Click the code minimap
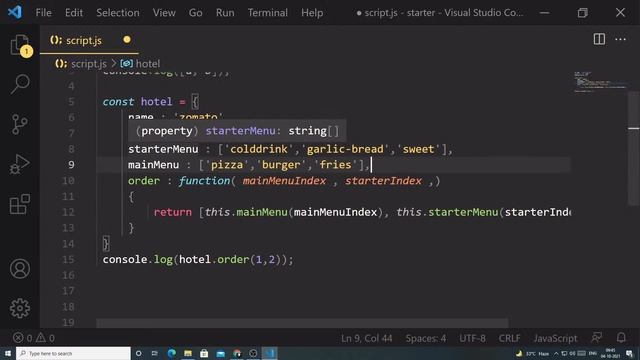This screenshot has width=640, height=360. (599, 82)
